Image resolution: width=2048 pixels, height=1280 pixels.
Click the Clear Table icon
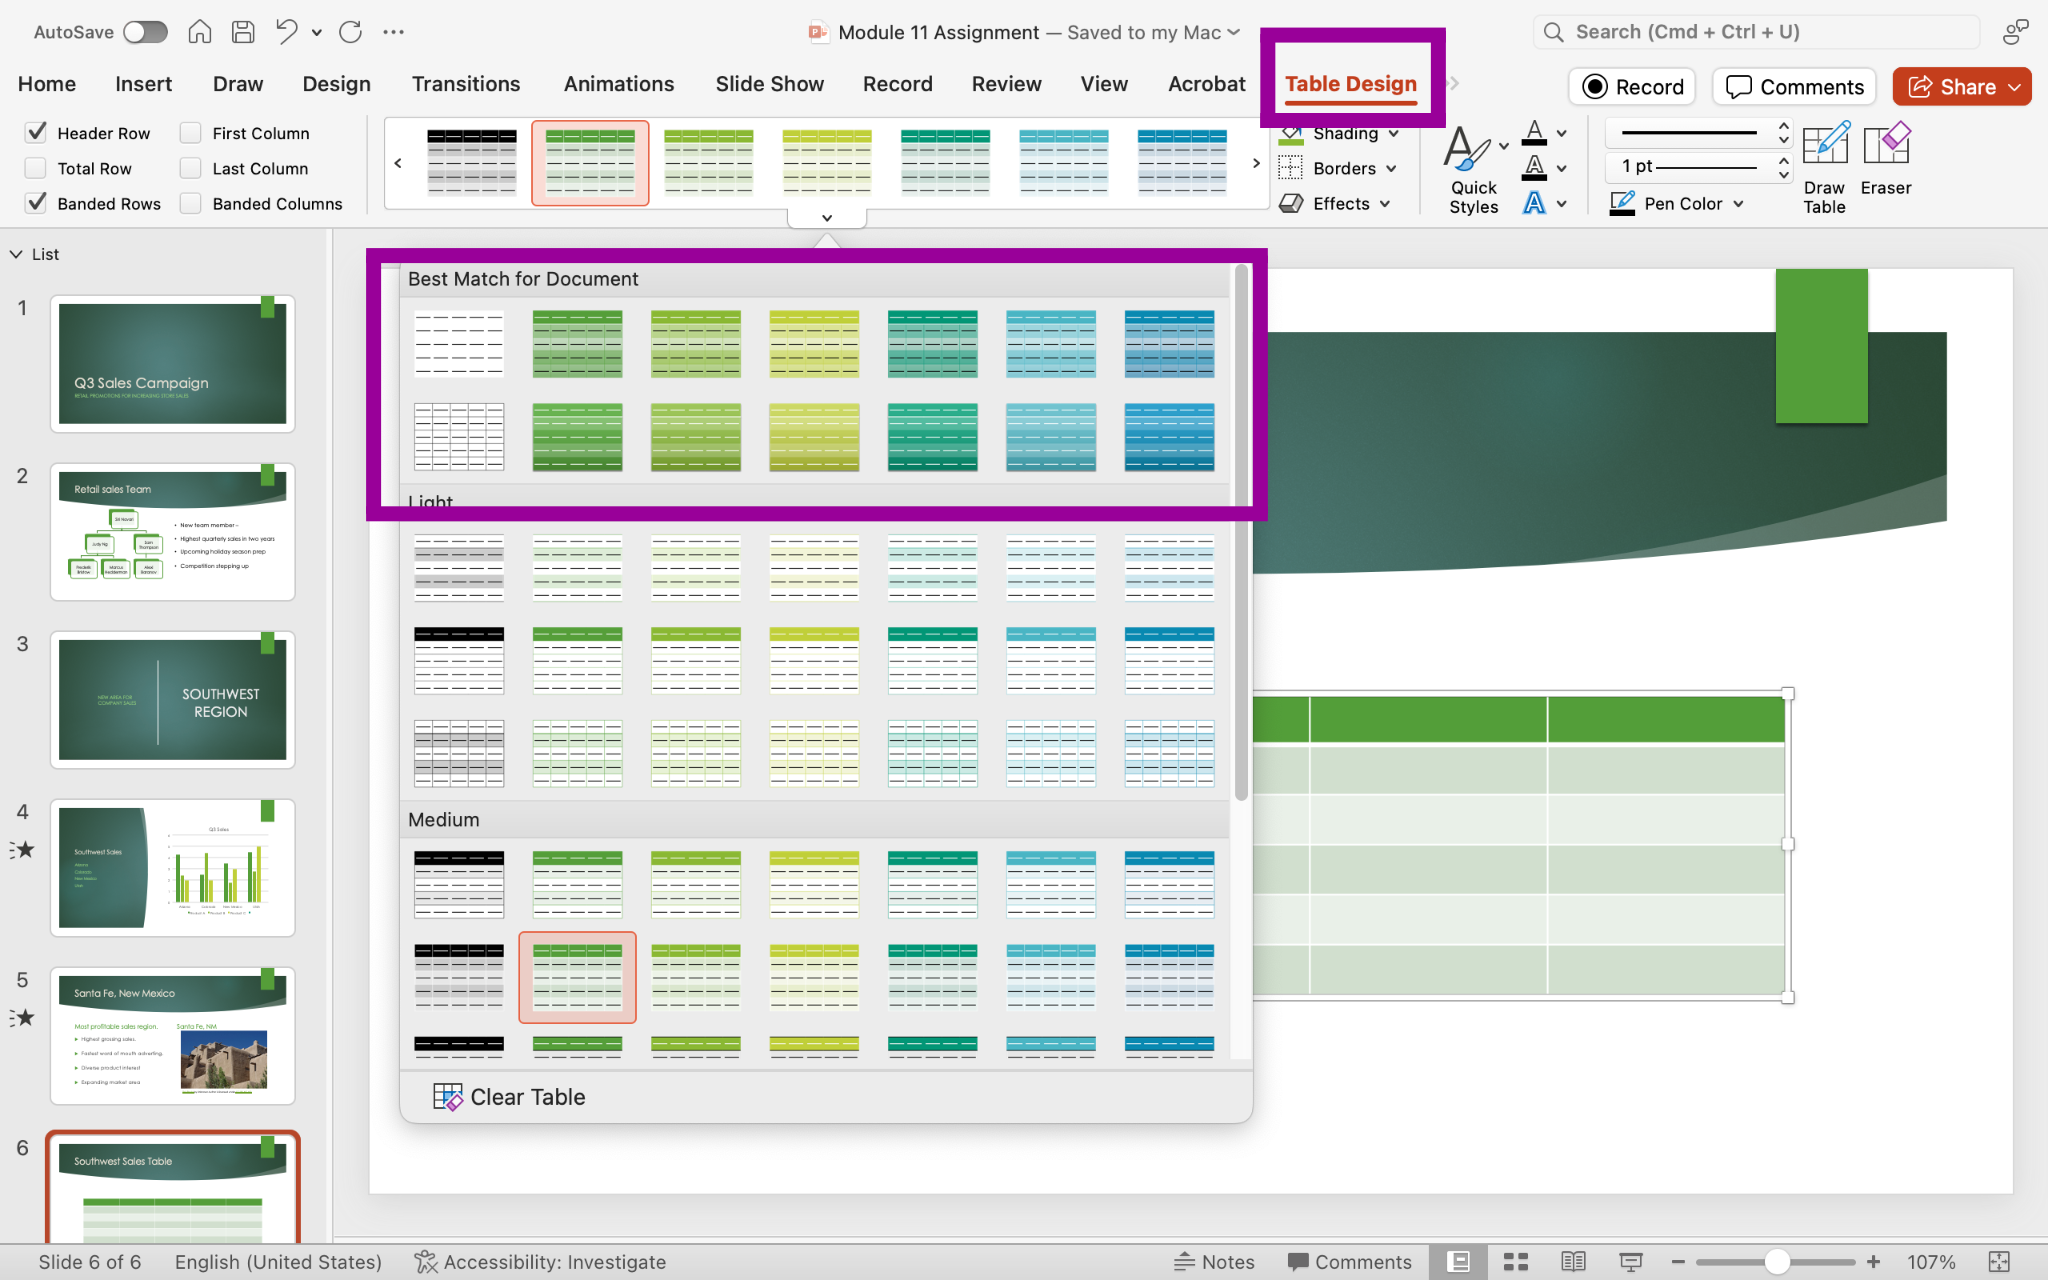pyautogui.click(x=447, y=1097)
